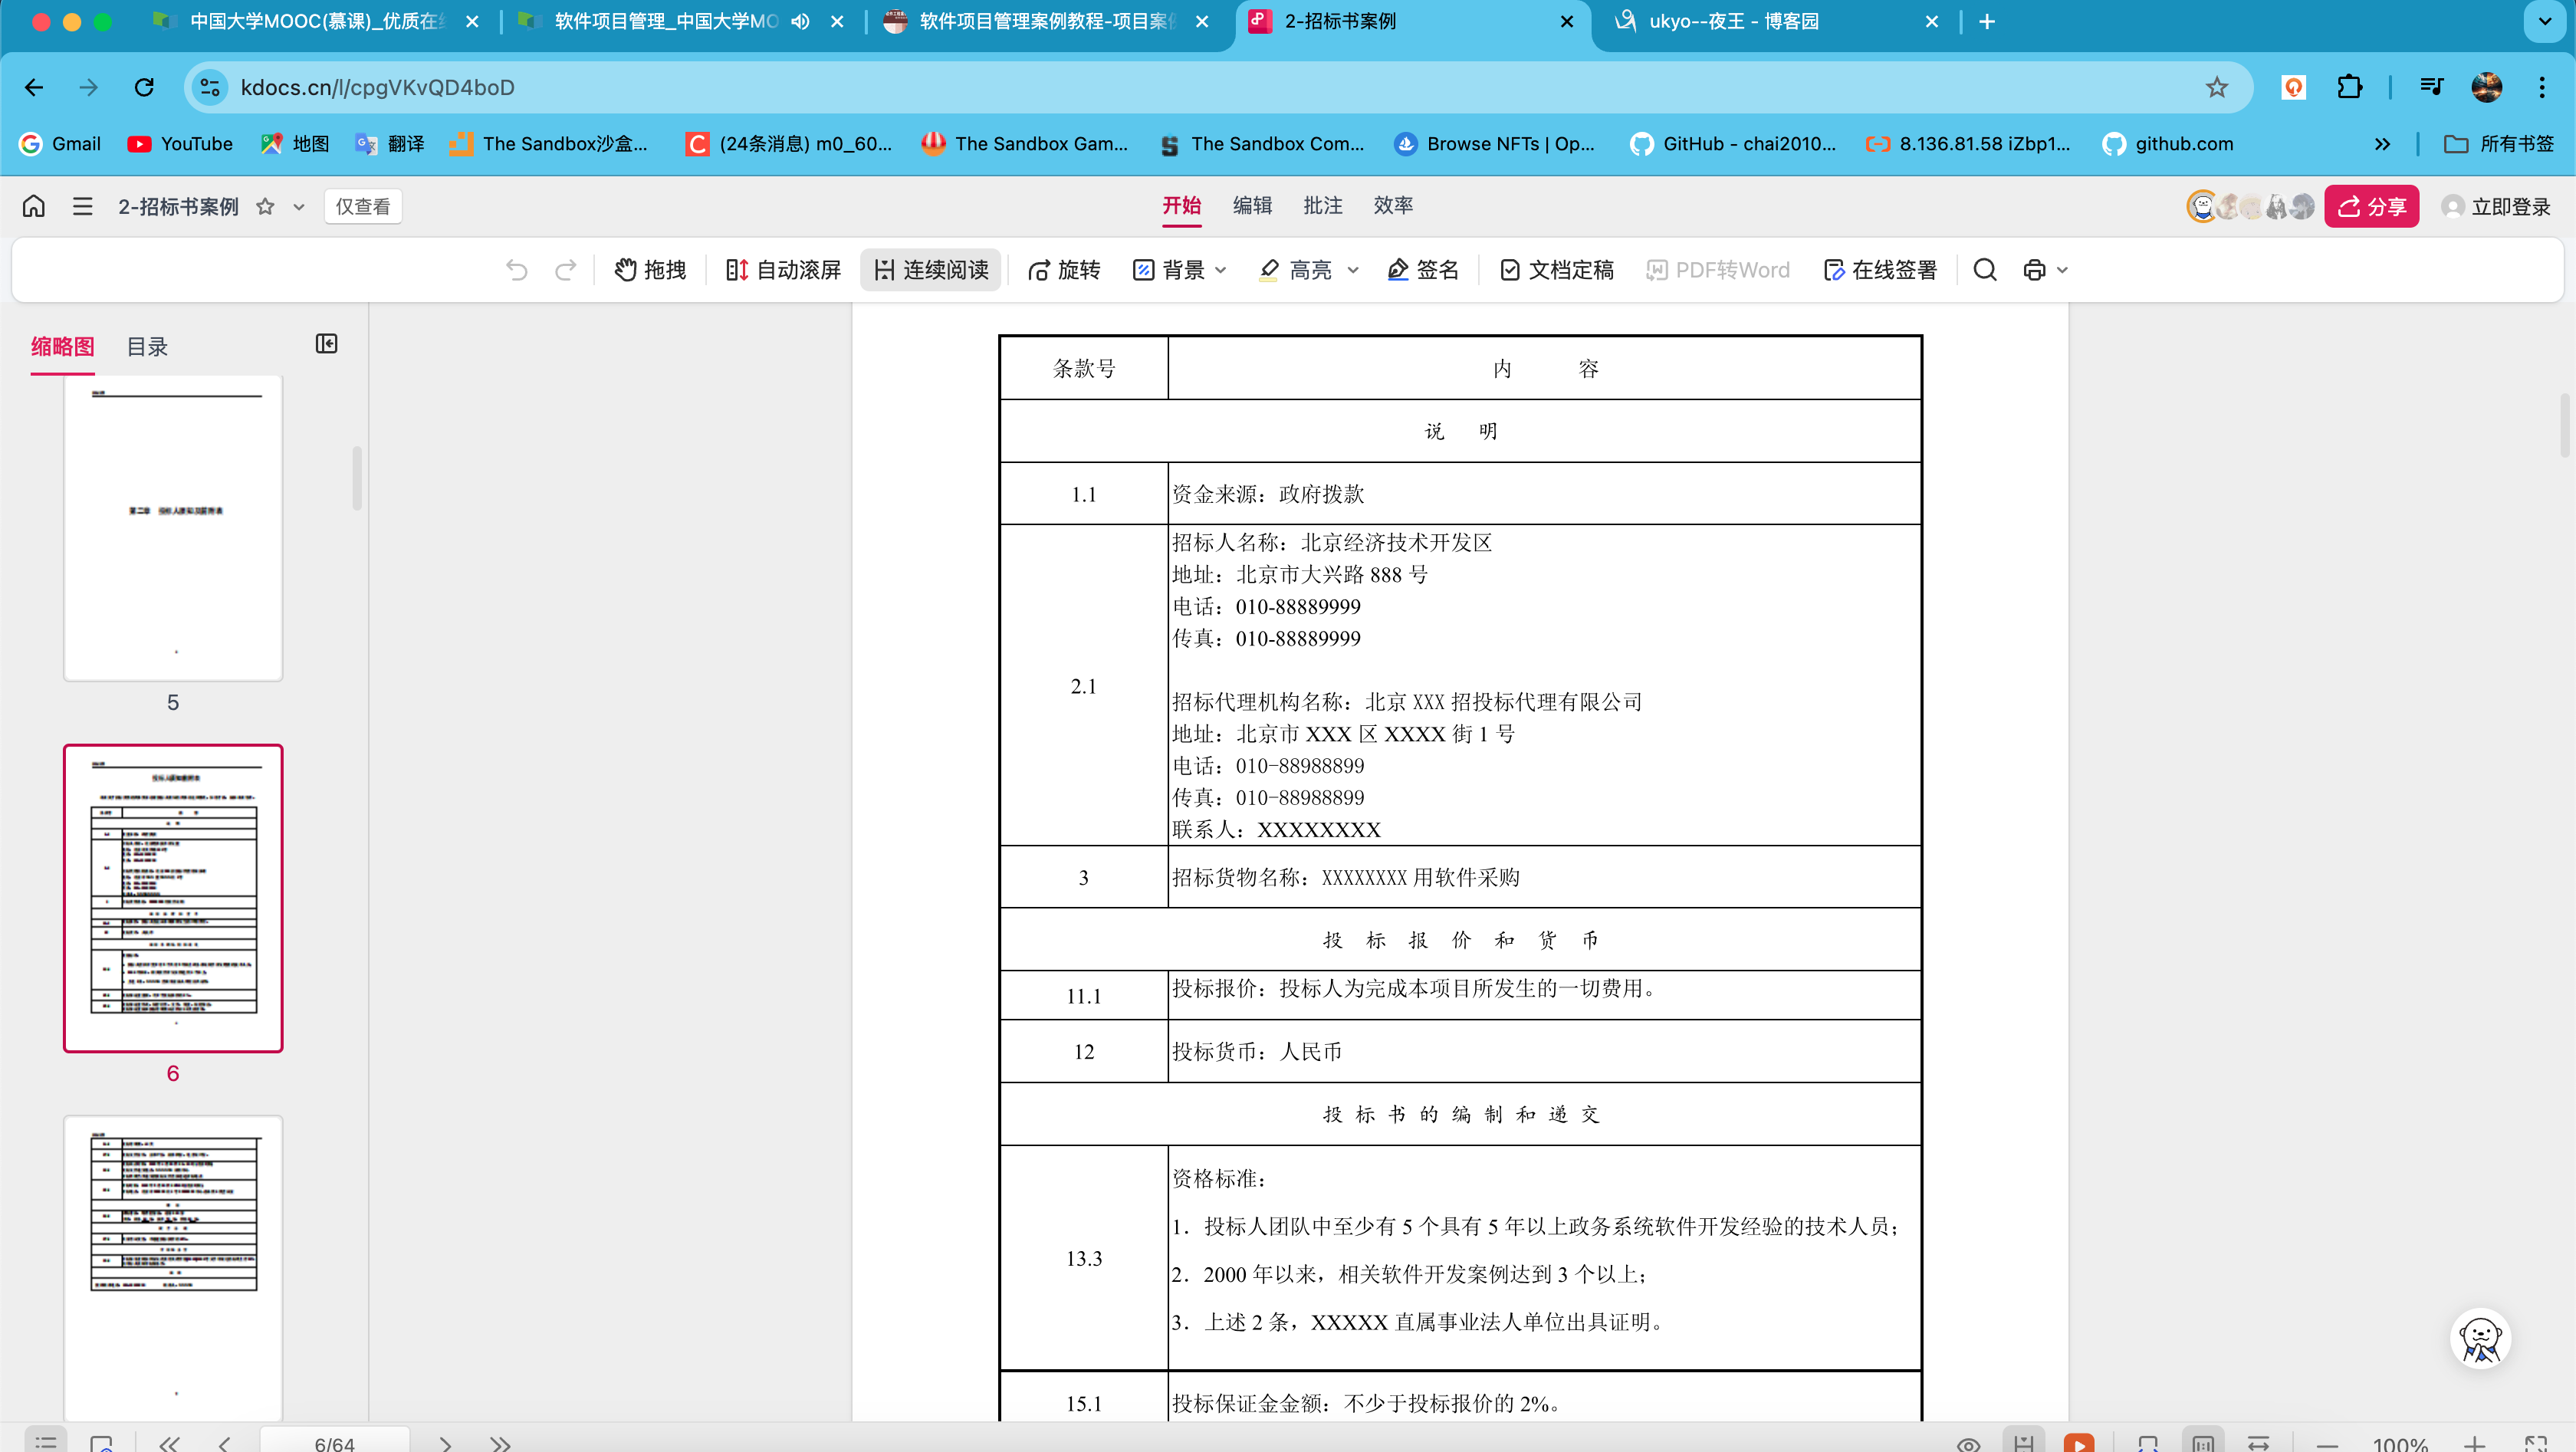Click the redo arrow in toolbar
Viewport: 2576px width, 1452px height.
click(565, 270)
